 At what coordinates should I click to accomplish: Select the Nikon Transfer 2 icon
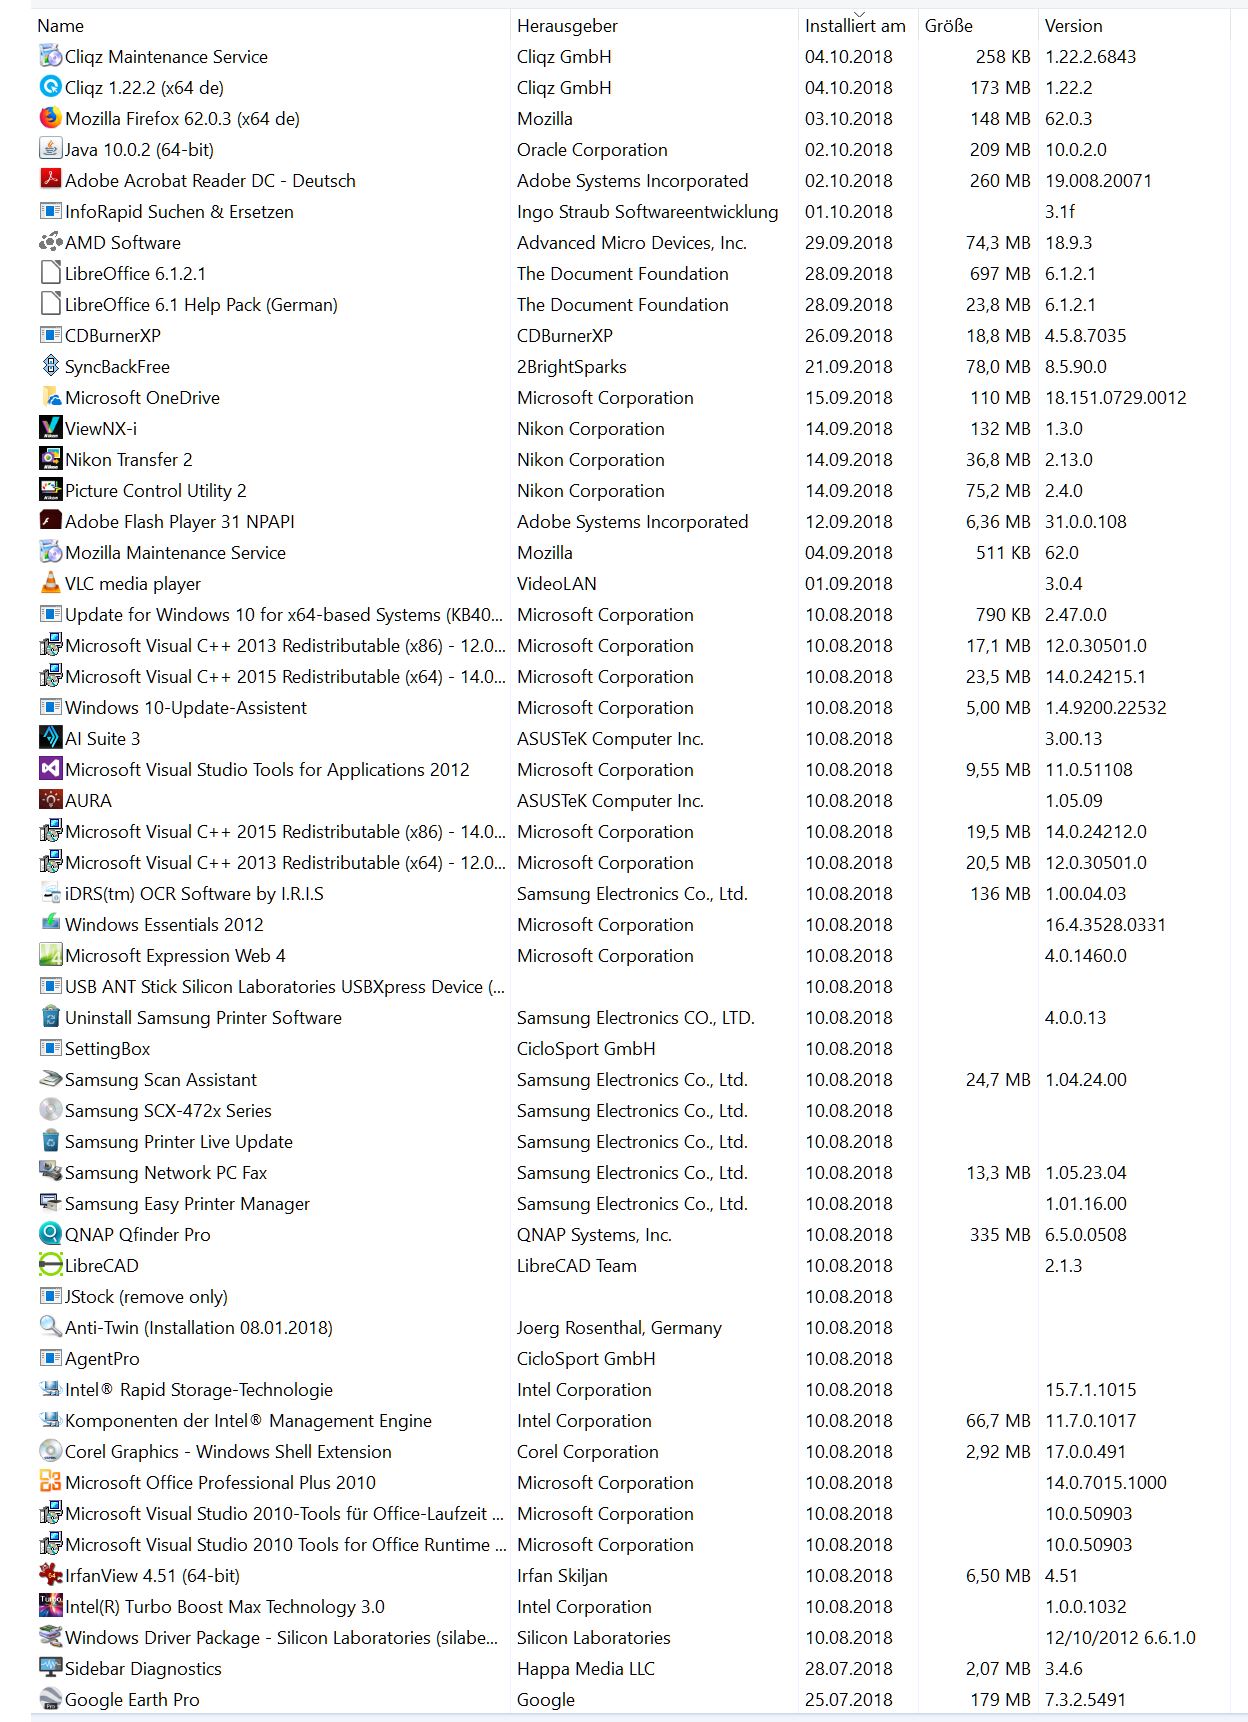[x=50, y=459]
